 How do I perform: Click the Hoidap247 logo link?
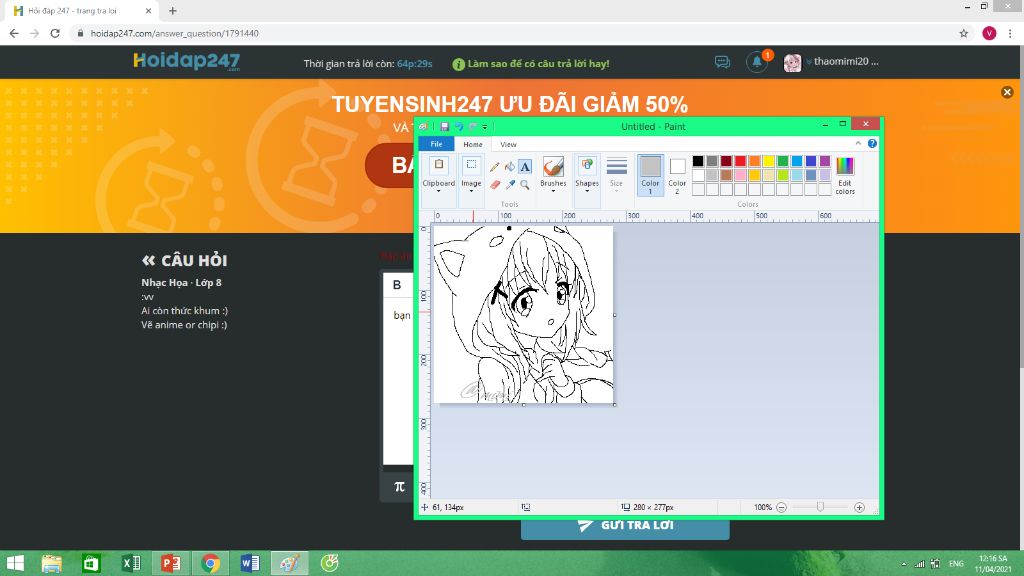point(187,61)
